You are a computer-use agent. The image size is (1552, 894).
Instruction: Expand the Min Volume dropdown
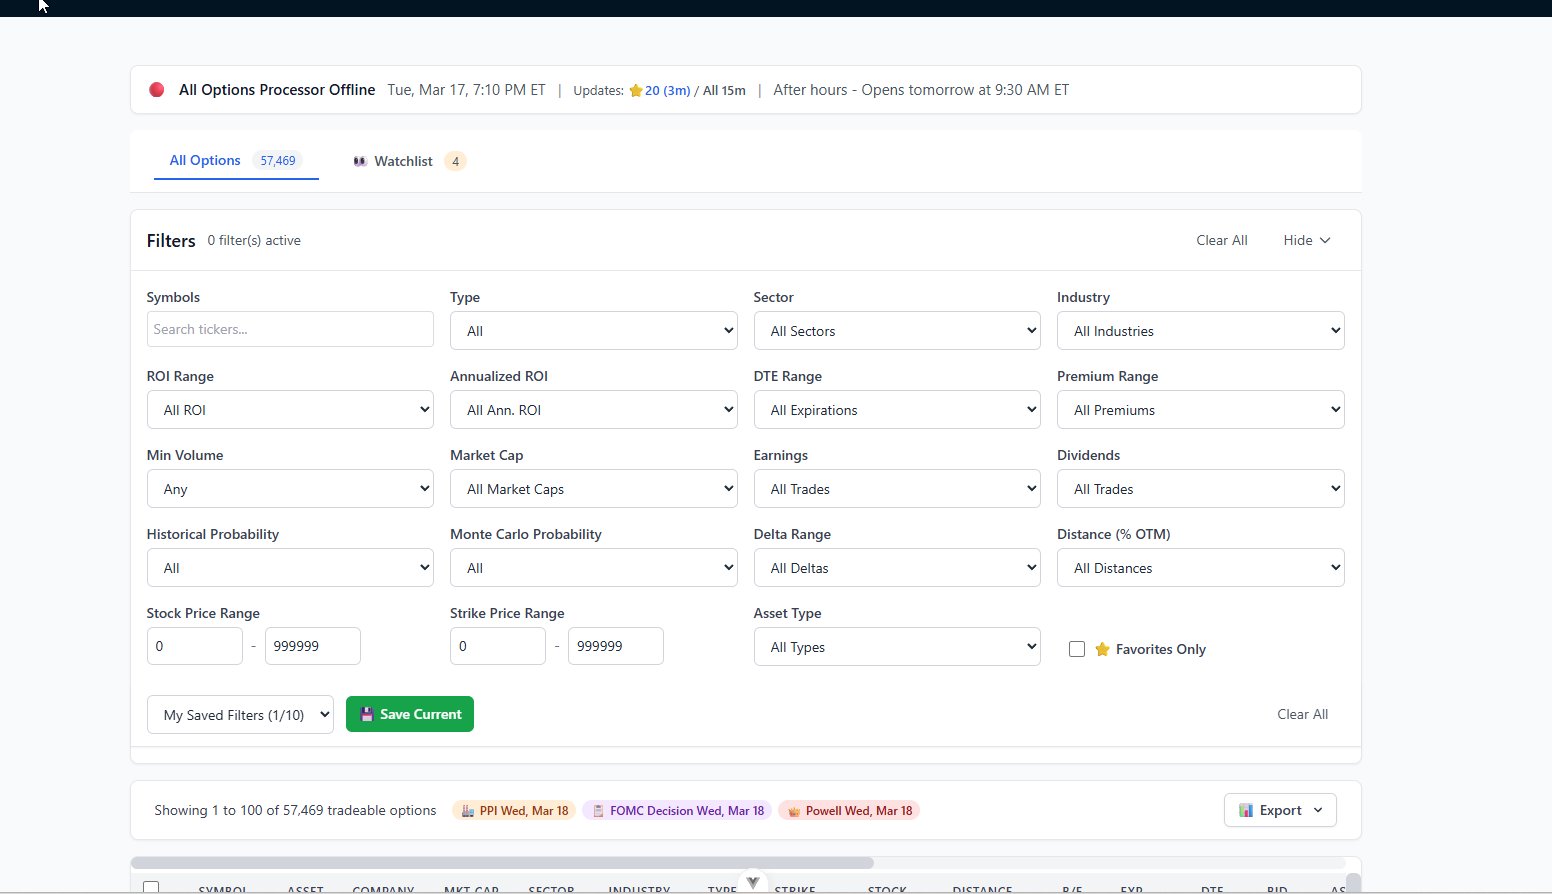[x=290, y=489]
